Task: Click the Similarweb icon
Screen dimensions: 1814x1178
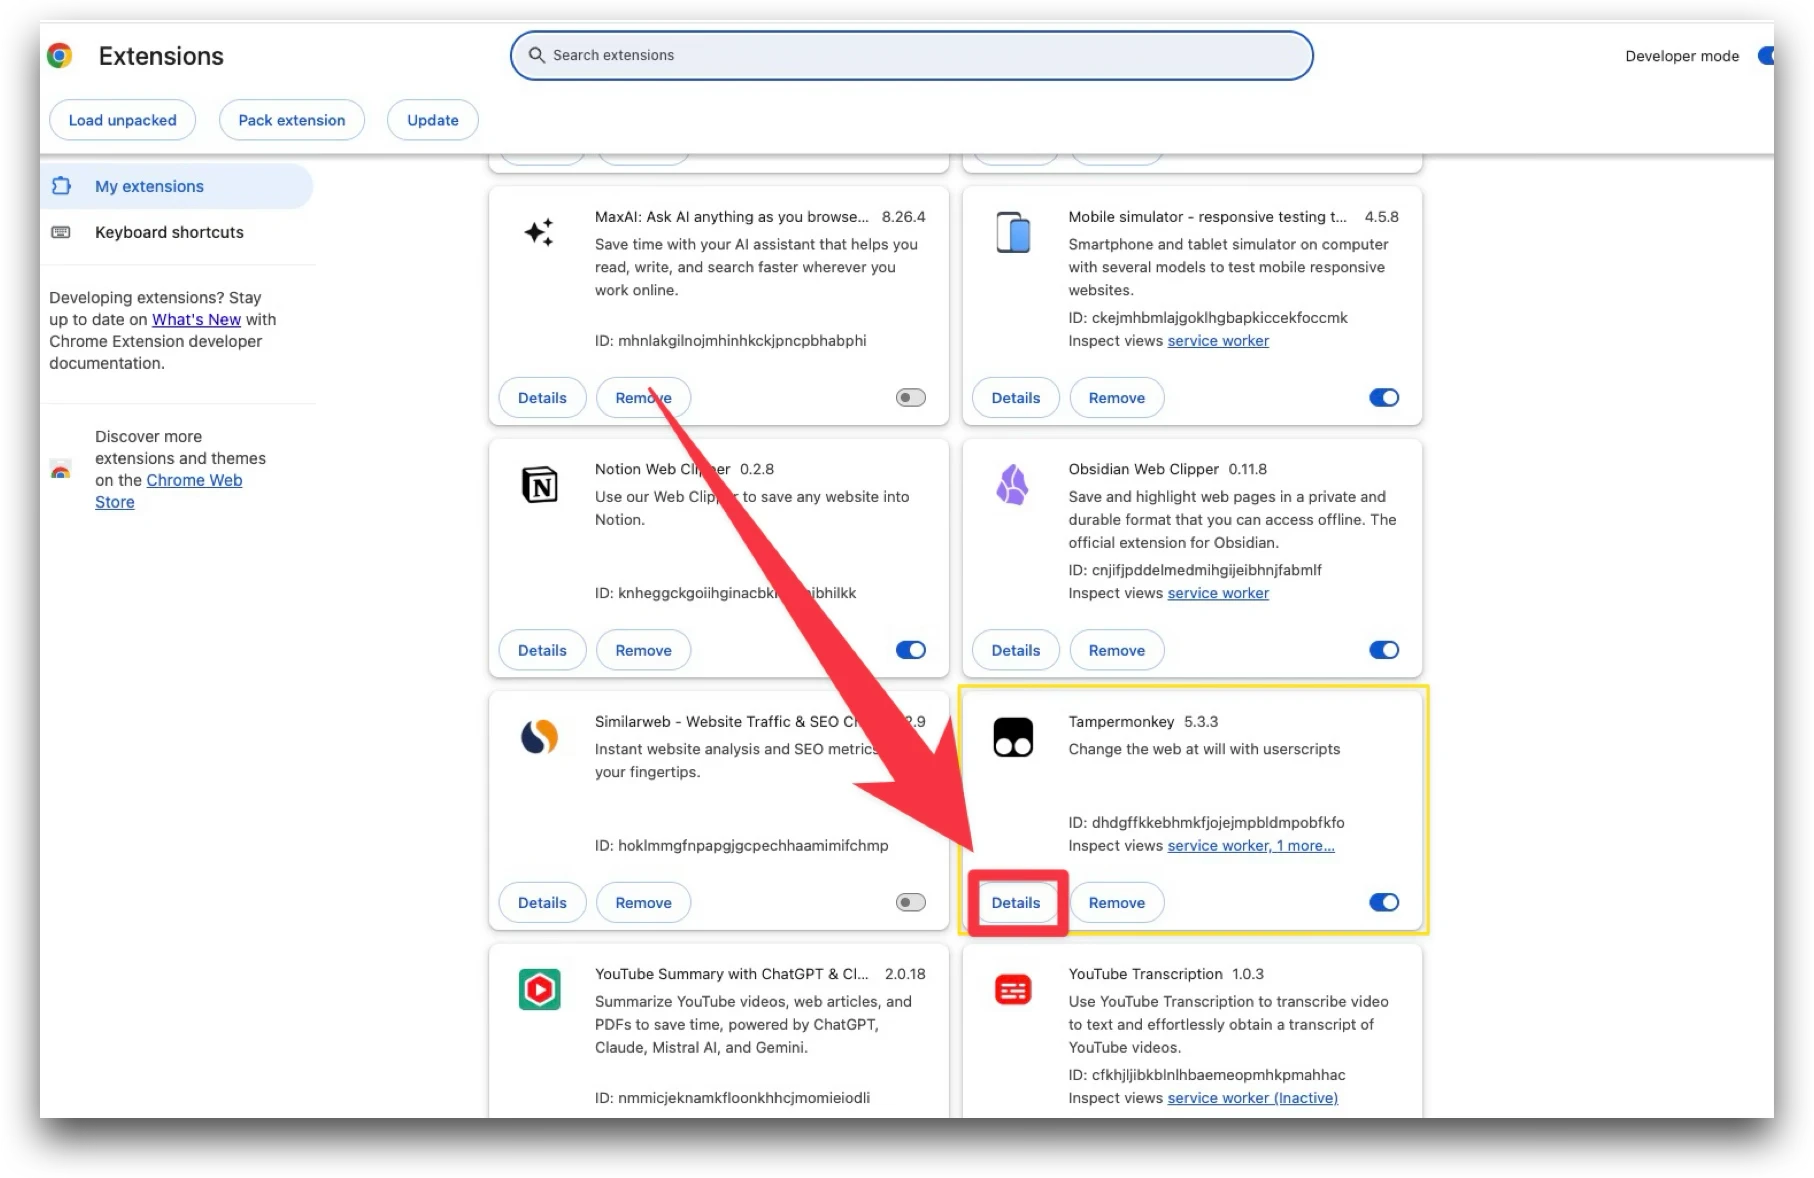Action: coord(540,737)
